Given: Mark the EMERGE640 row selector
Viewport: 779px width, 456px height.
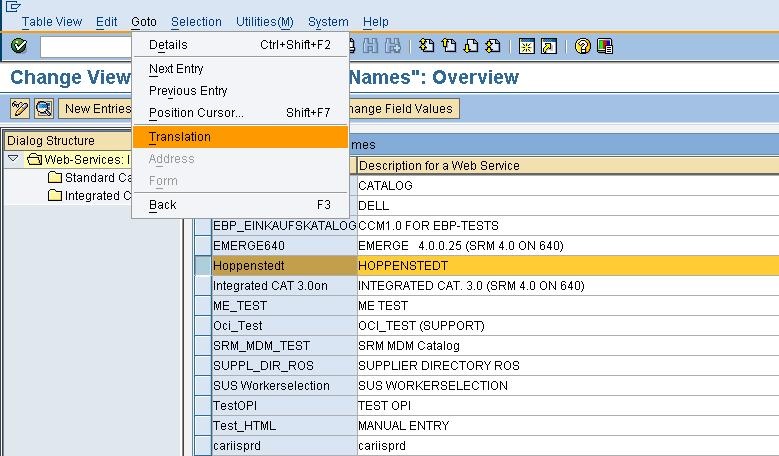Looking at the screenshot, I should click(x=203, y=245).
